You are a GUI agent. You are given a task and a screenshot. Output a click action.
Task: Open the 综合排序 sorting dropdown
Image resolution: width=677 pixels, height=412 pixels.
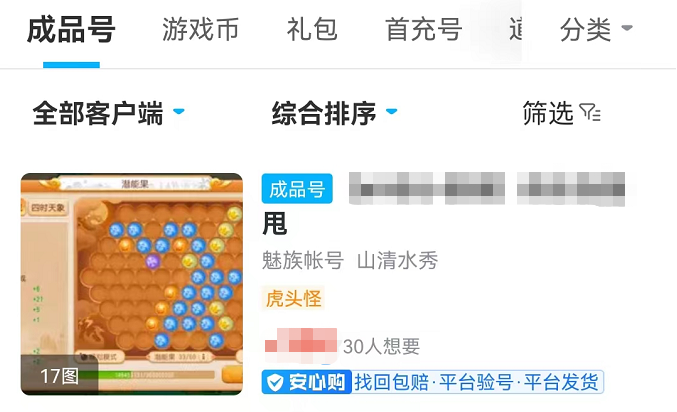pyautogui.click(x=335, y=114)
